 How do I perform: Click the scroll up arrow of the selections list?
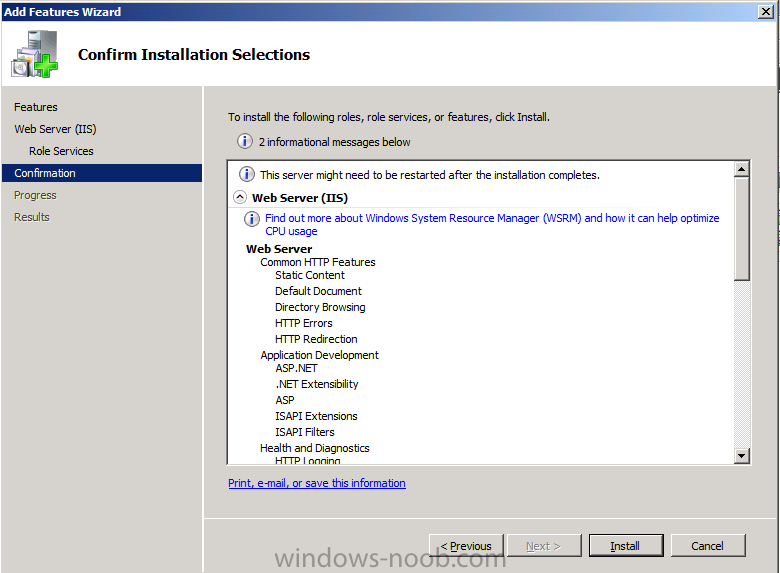[742, 169]
